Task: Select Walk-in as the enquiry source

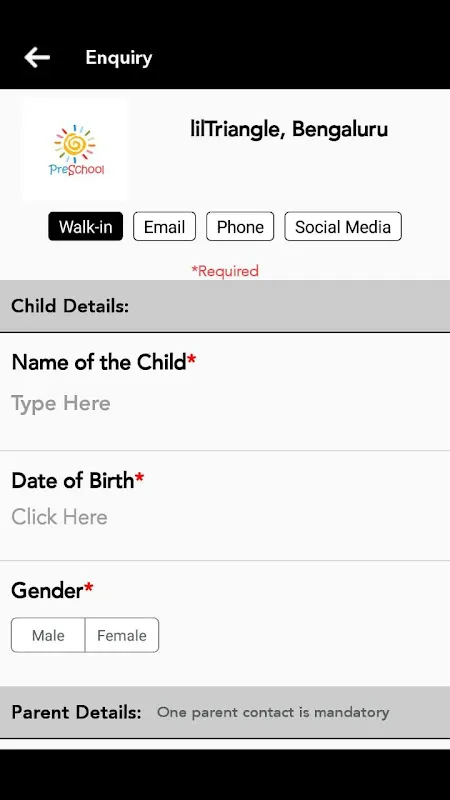Action: tap(86, 227)
